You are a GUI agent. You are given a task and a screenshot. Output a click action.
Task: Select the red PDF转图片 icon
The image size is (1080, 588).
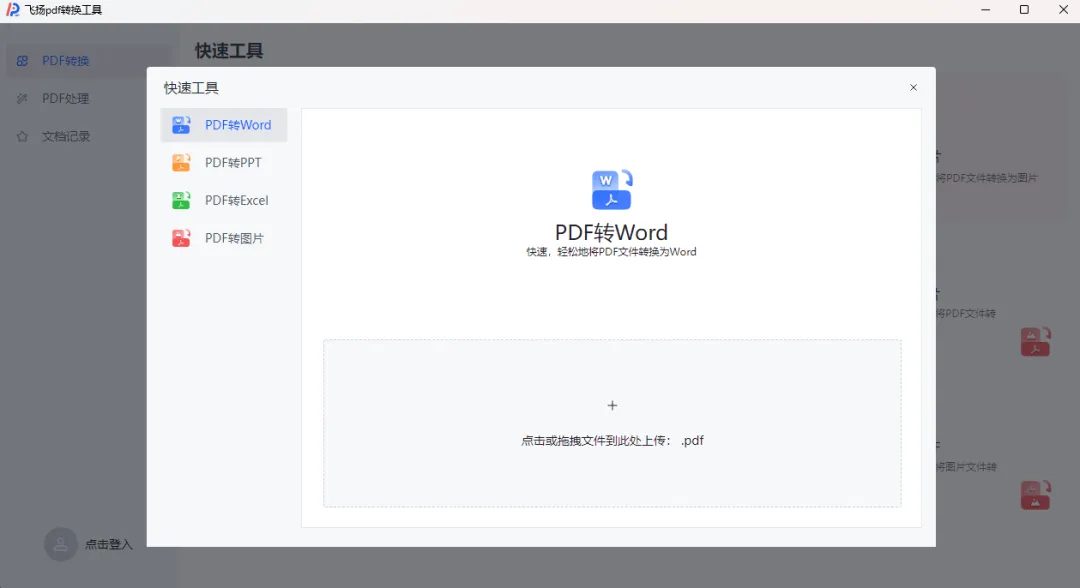pos(181,238)
